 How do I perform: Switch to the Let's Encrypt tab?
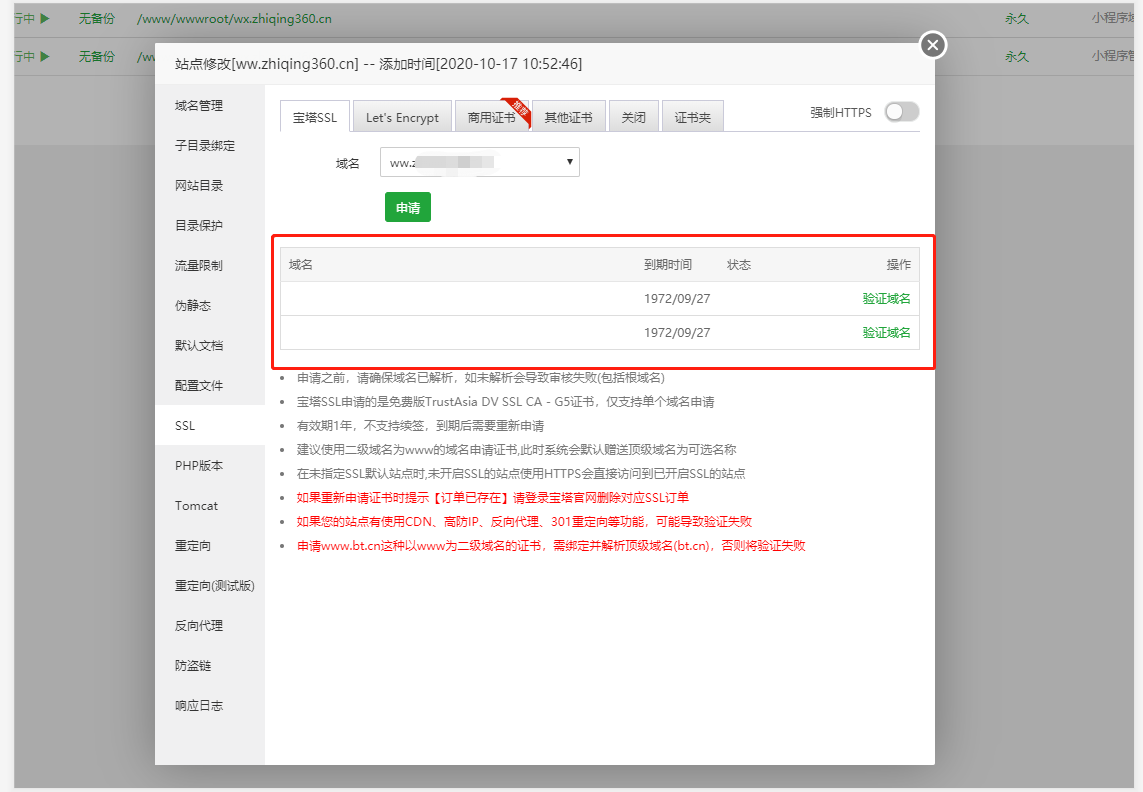402,117
